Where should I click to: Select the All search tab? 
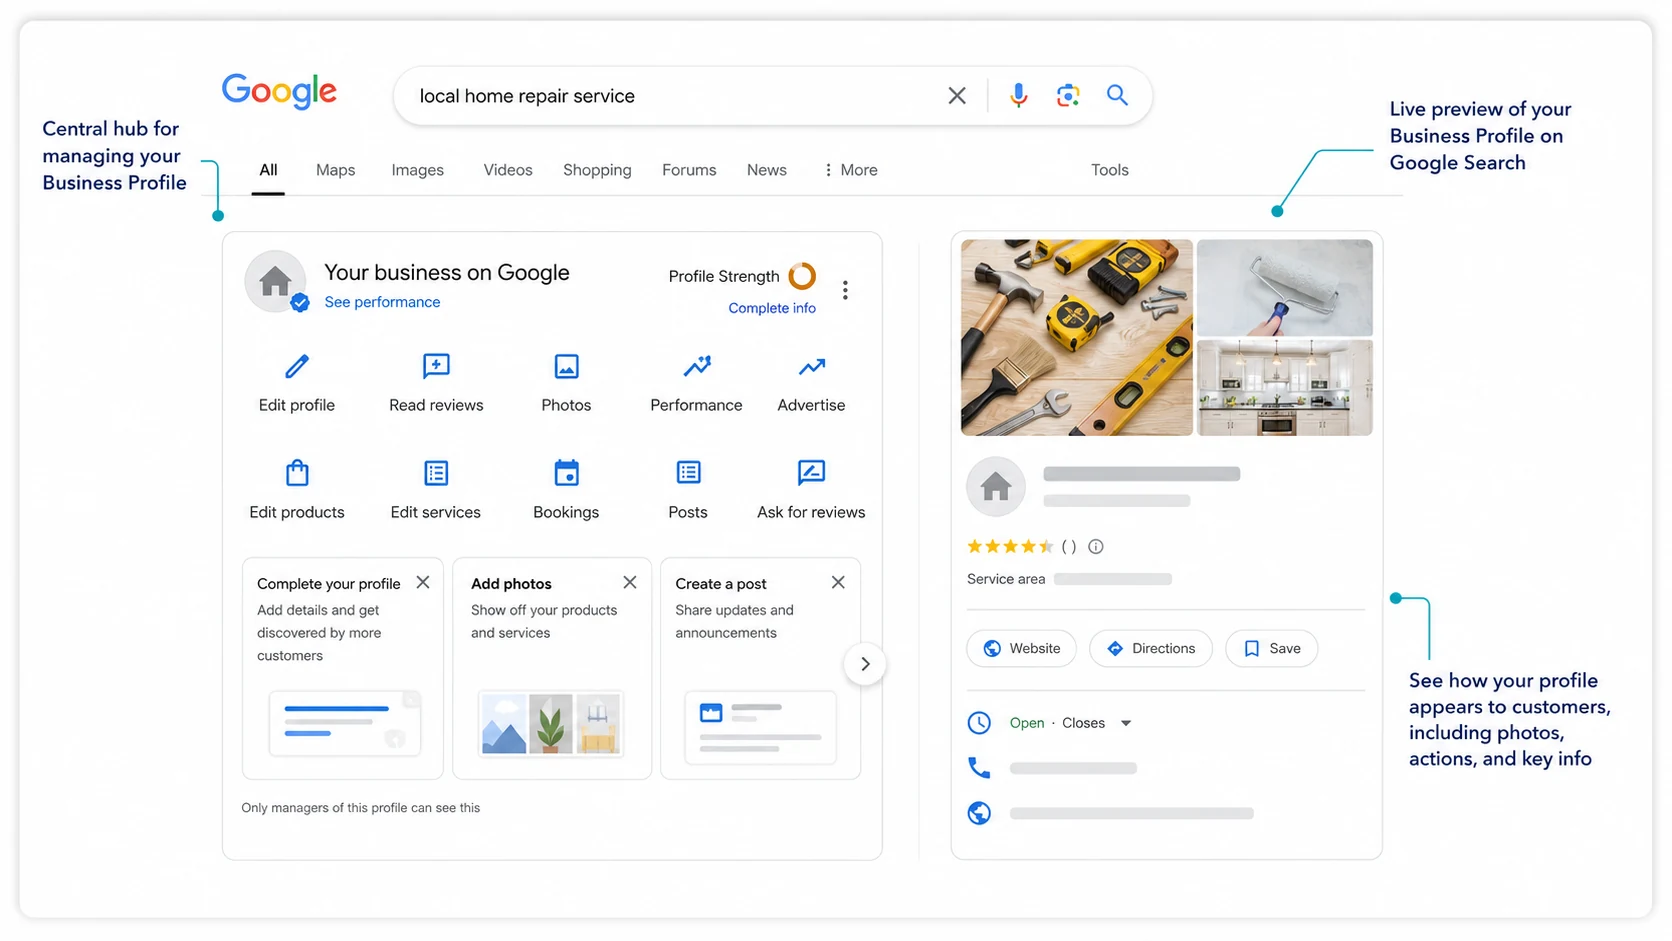[268, 170]
